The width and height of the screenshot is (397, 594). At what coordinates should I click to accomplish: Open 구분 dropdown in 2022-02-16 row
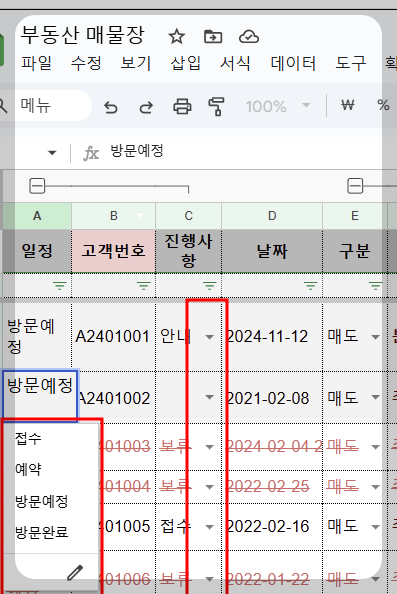pyautogui.click(x=375, y=527)
